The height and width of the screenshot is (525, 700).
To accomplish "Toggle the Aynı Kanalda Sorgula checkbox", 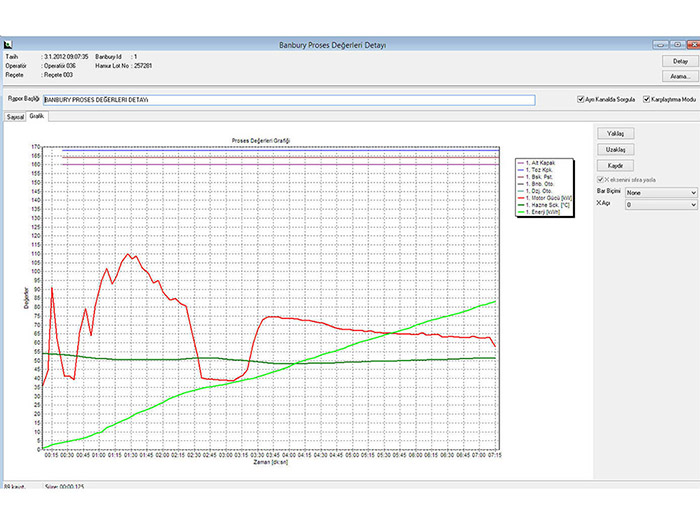I will coord(582,100).
